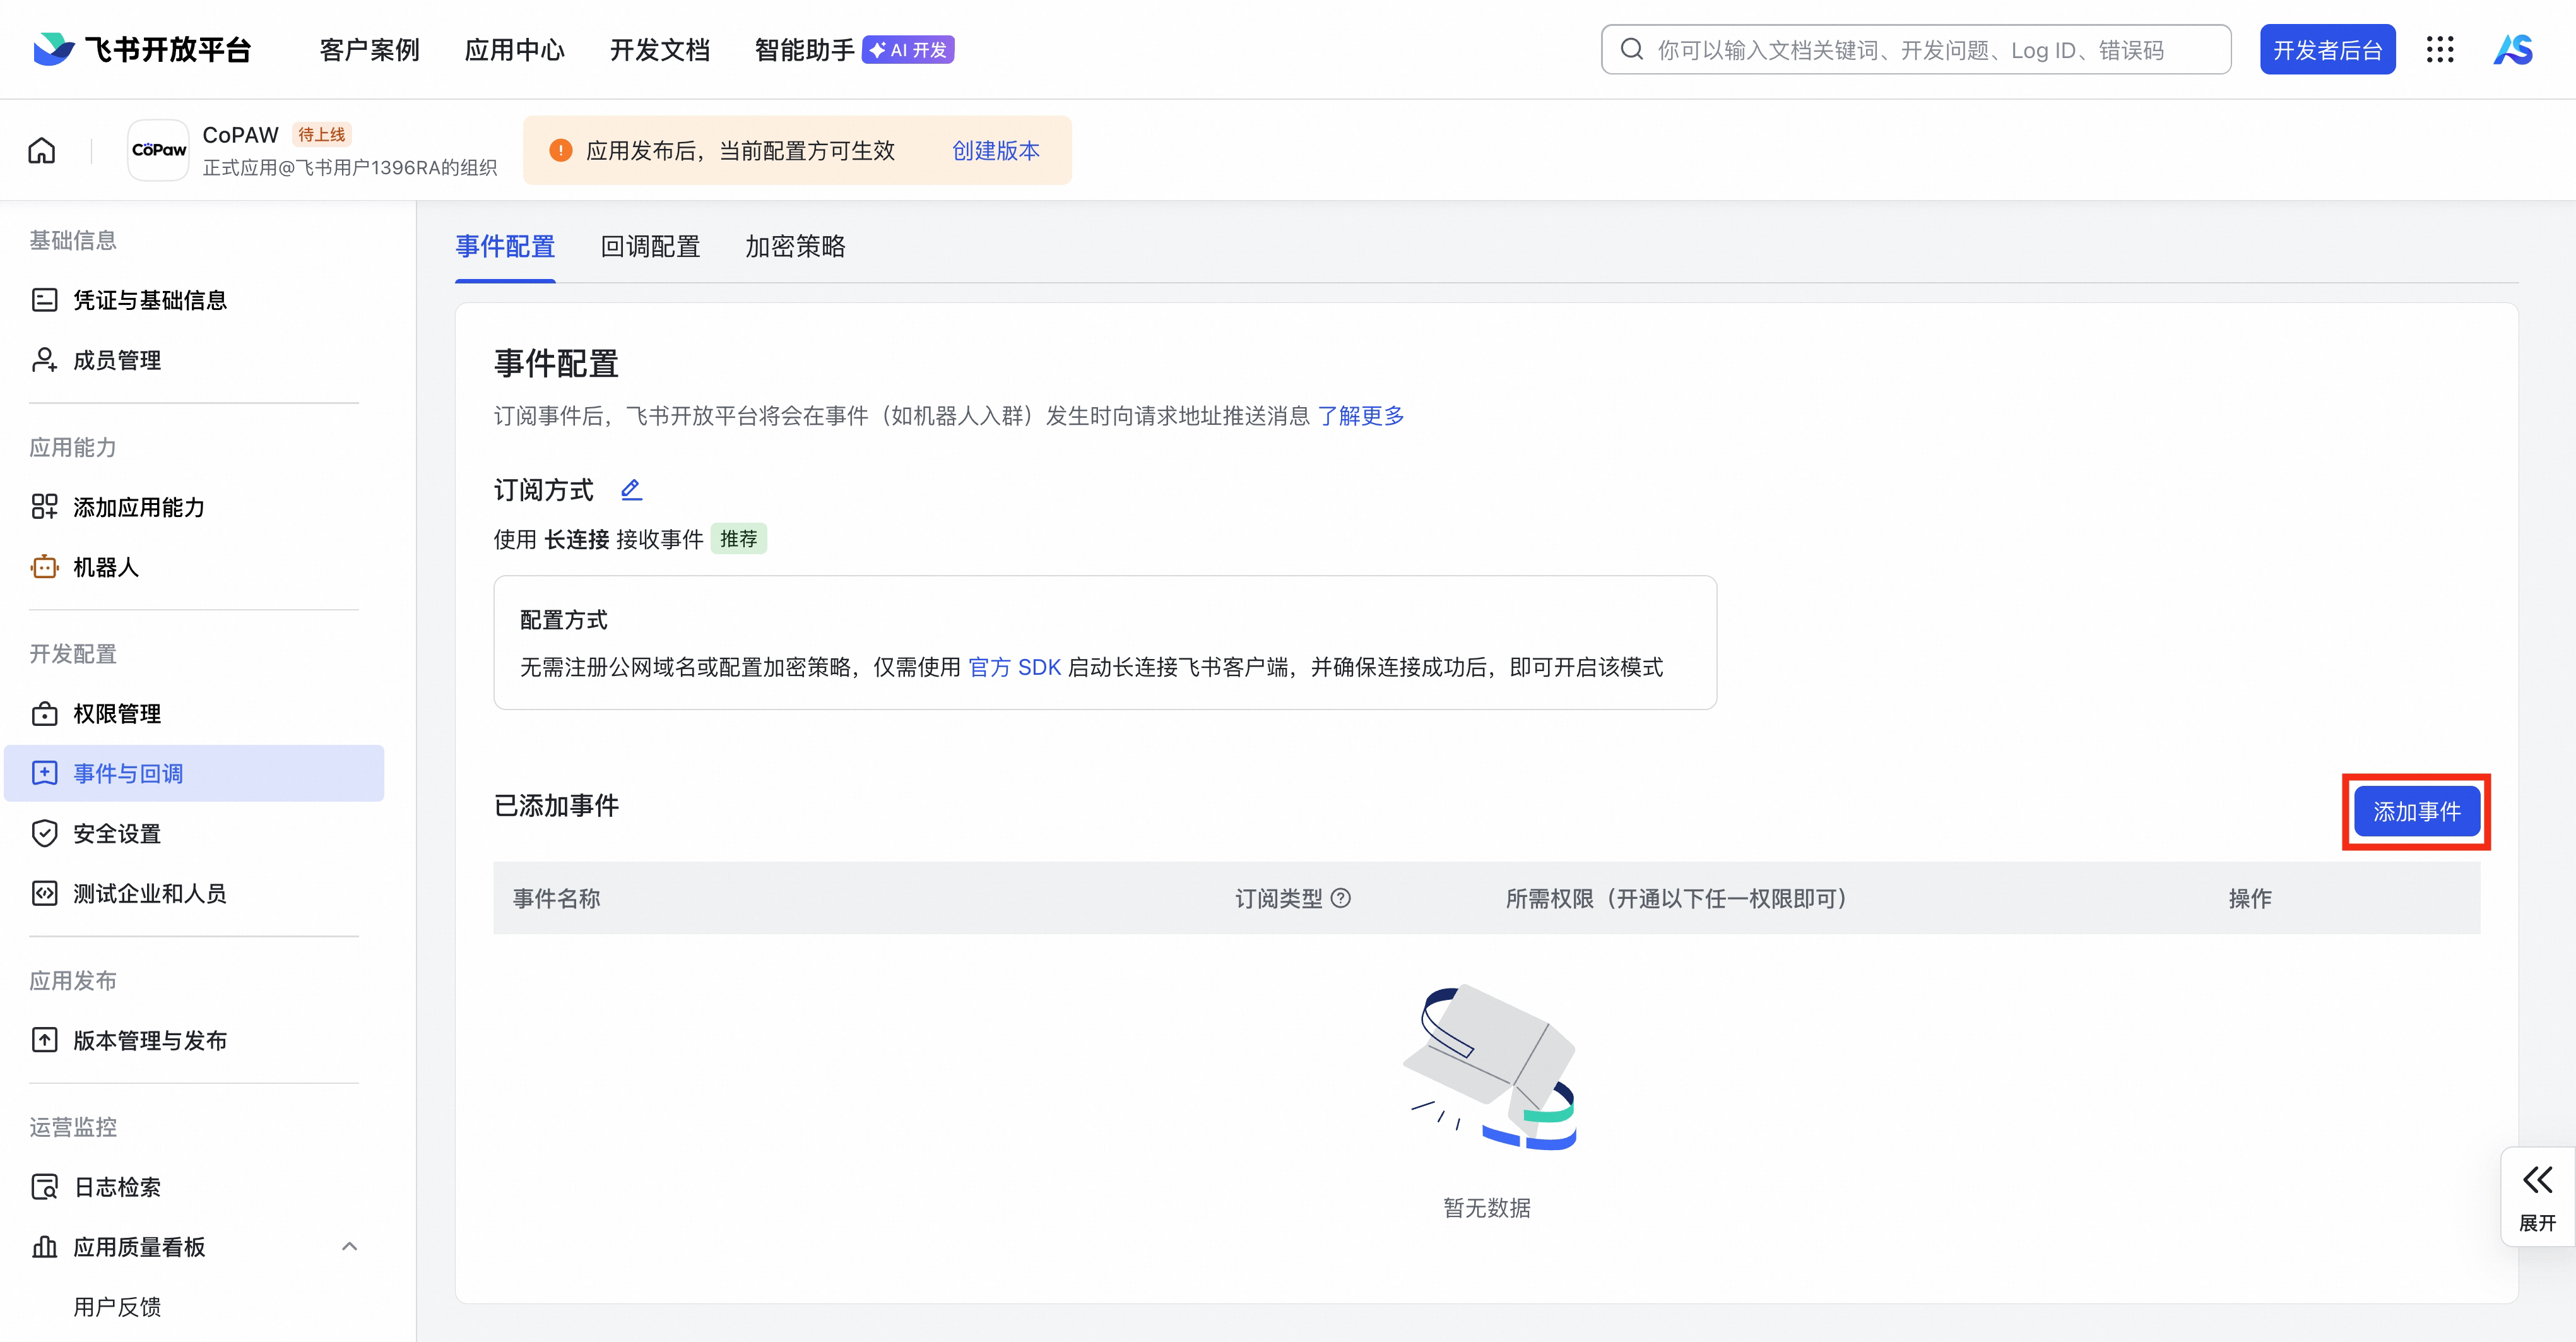2576x1342 pixels.
Task: Open the nine-dot apps grid icon
Action: coord(2440,50)
